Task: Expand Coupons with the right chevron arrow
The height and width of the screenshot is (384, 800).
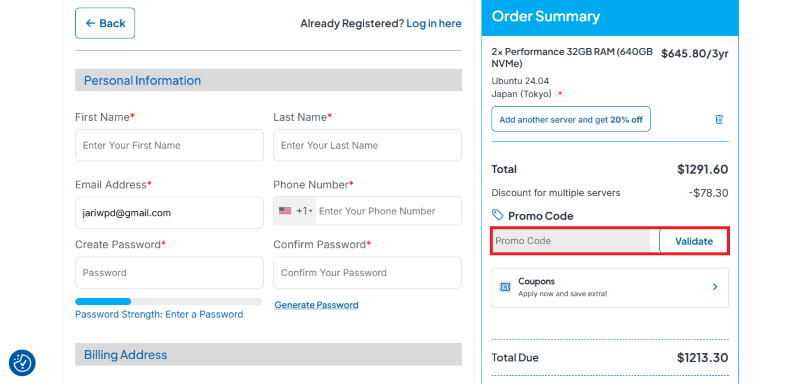Action: [x=715, y=287]
